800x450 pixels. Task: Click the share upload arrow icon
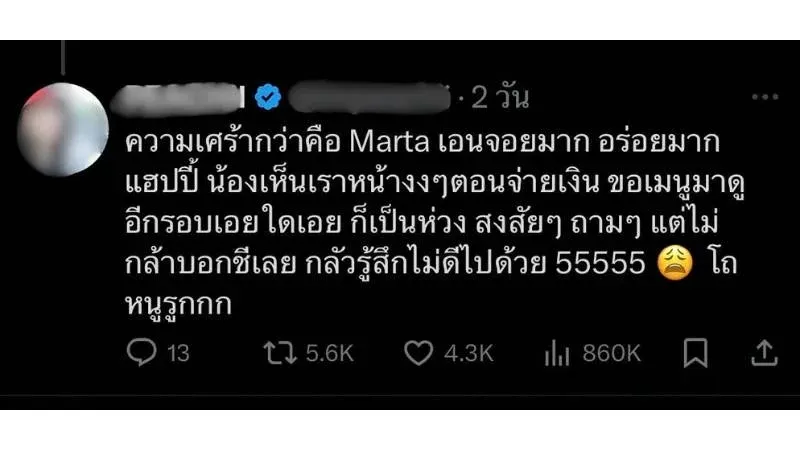coord(764,353)
